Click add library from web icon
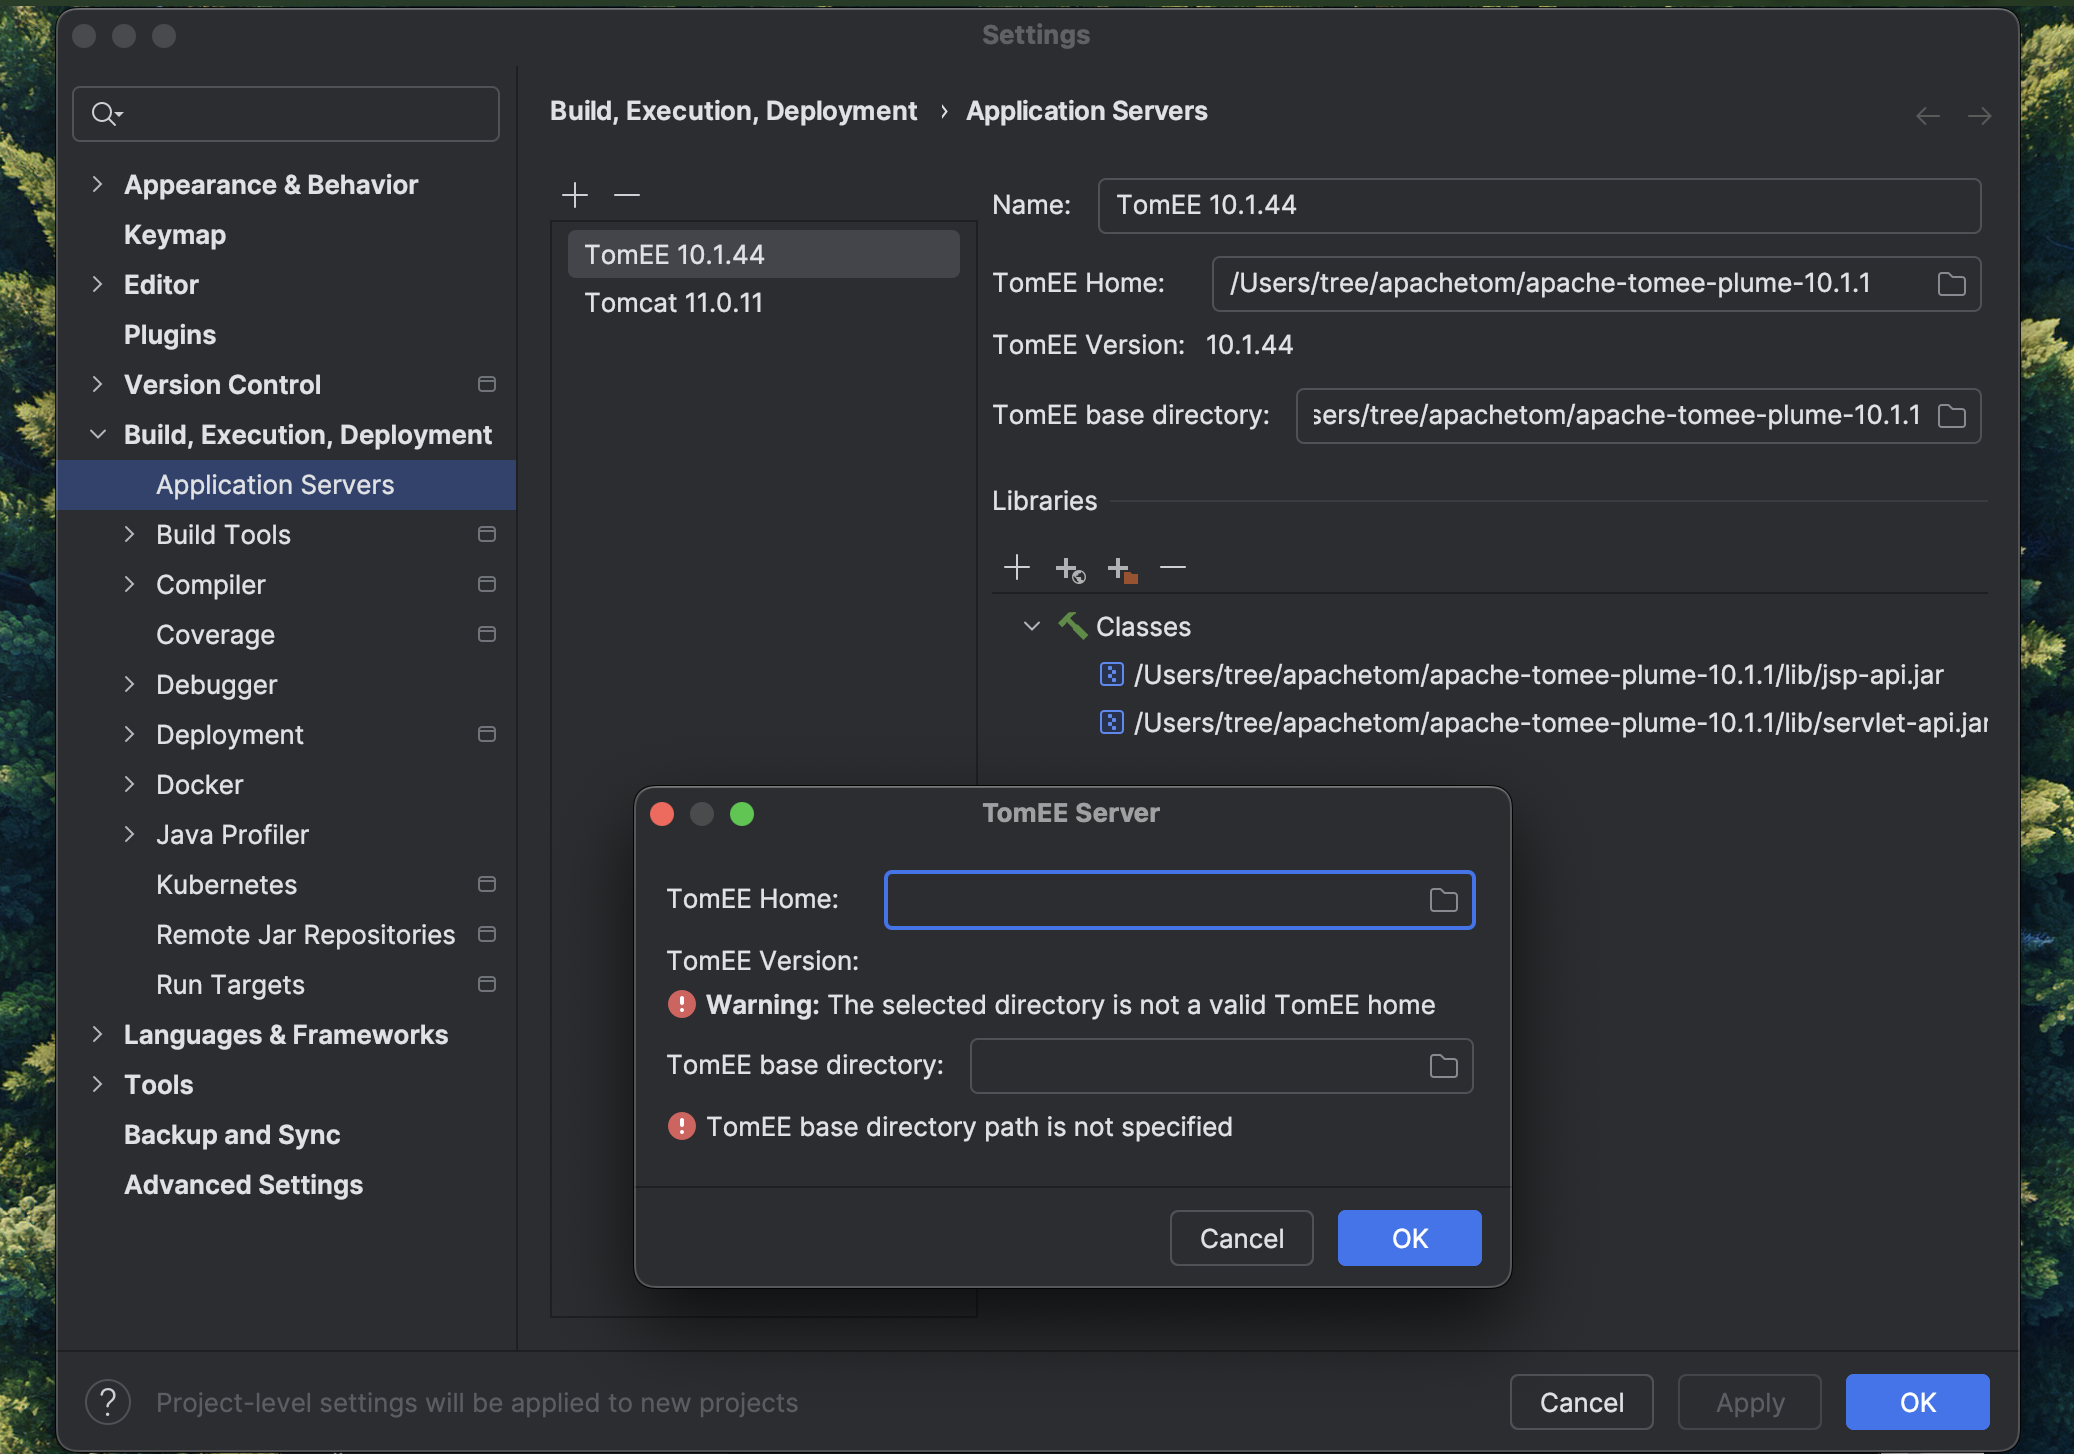The width and height of the screenshot is (2074, 1454). 1069,569
